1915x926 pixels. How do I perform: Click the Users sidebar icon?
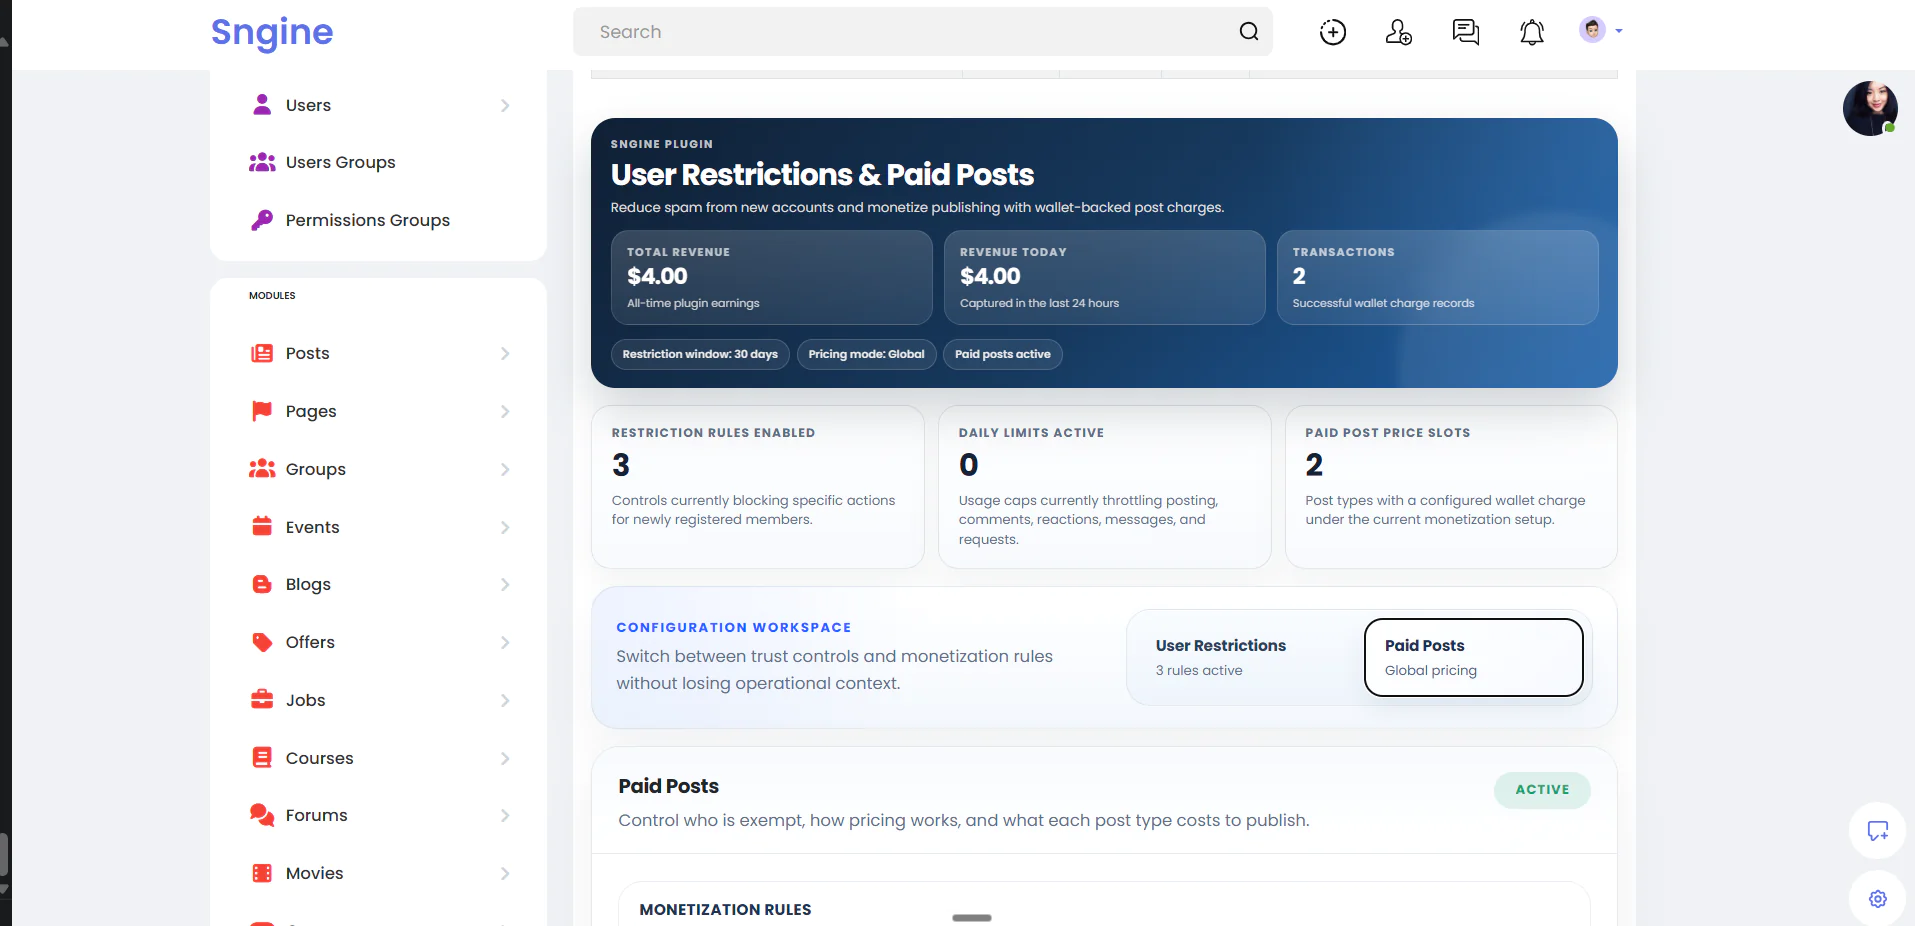click(x=262, y=105)
